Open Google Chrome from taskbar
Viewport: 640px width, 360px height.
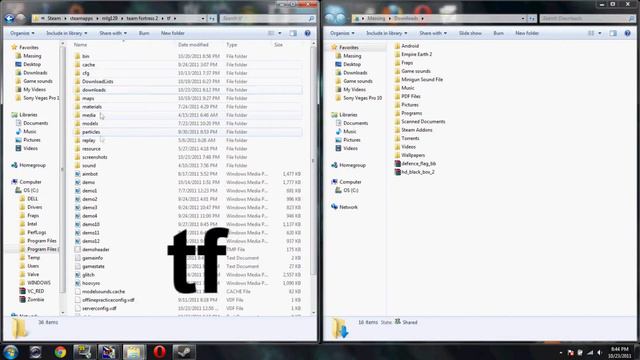[x=60, y=352]
